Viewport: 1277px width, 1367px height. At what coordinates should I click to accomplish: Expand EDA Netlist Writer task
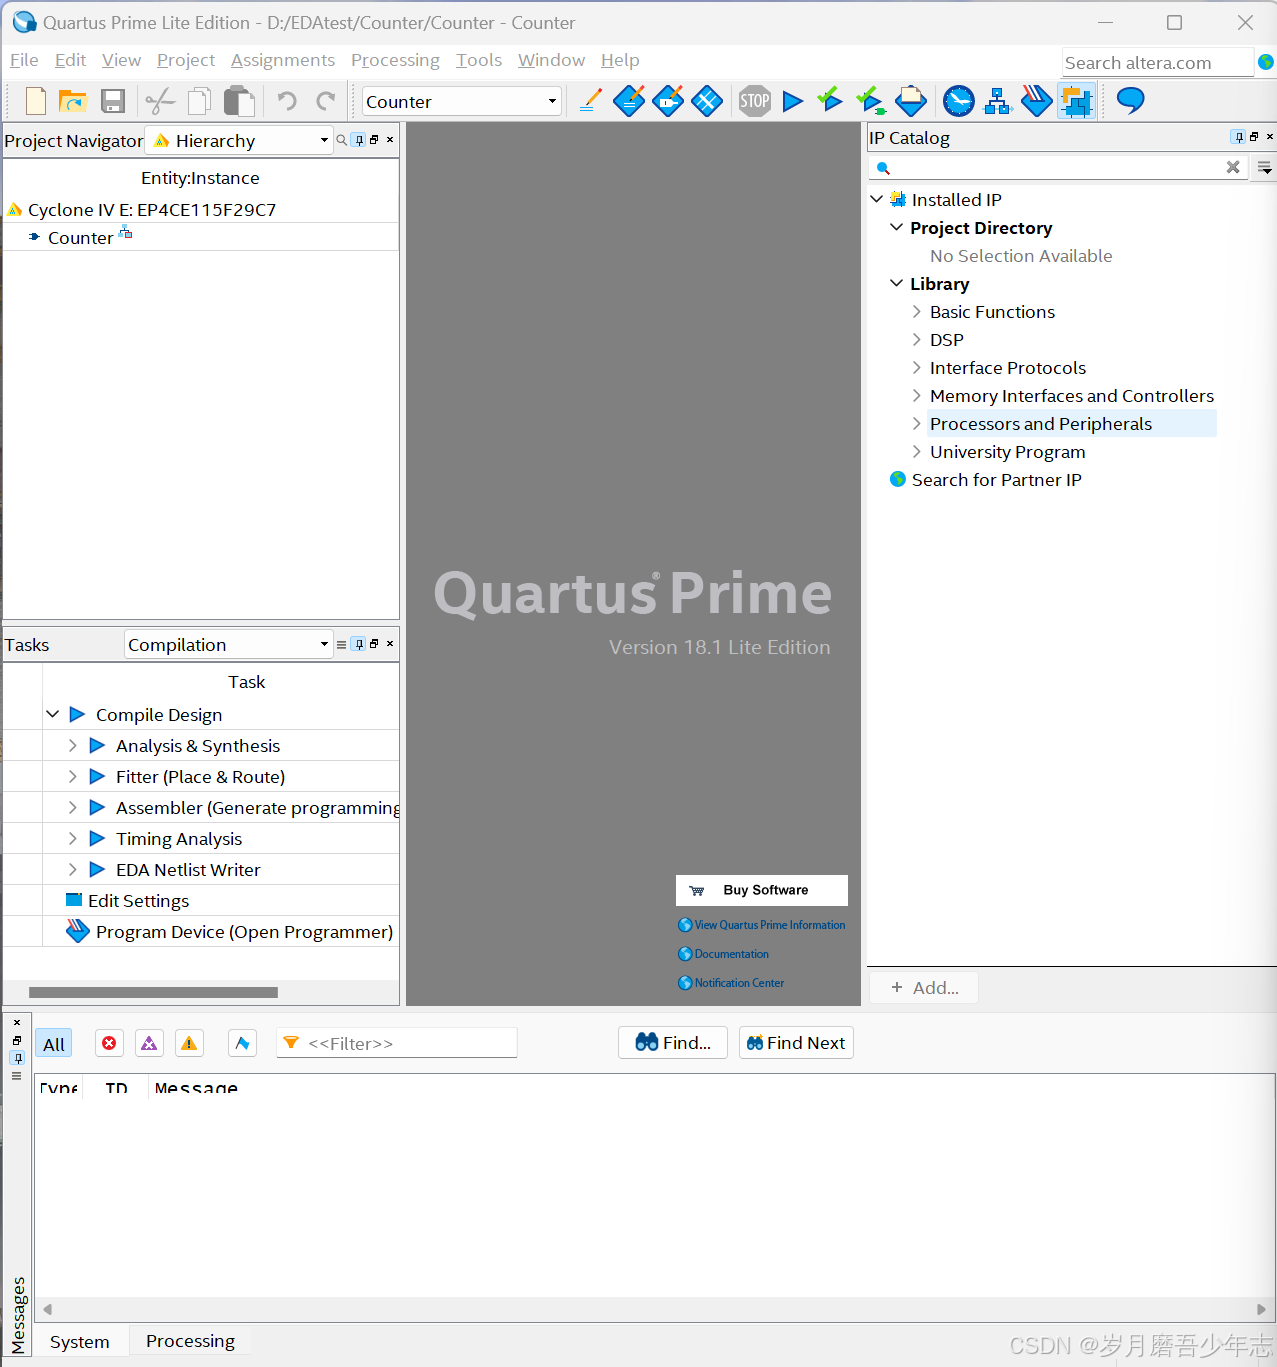(72, 869)
